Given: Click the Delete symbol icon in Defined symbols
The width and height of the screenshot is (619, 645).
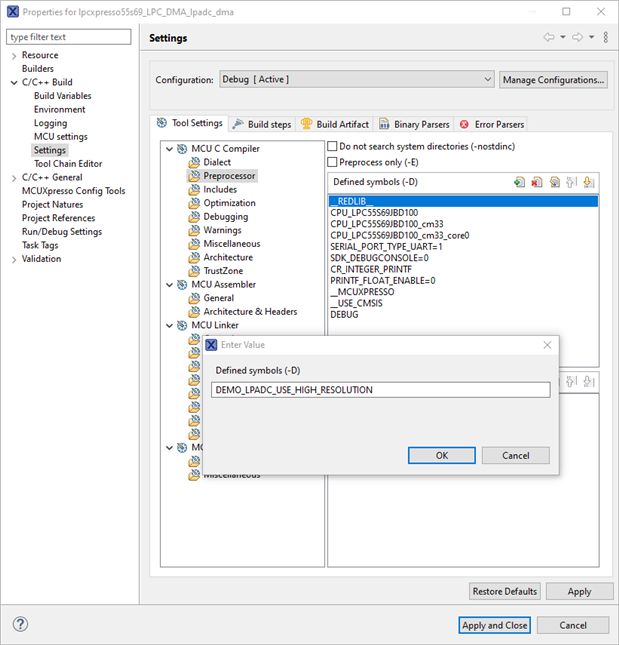Looking at the screenshot, I should tap(537, 182).
